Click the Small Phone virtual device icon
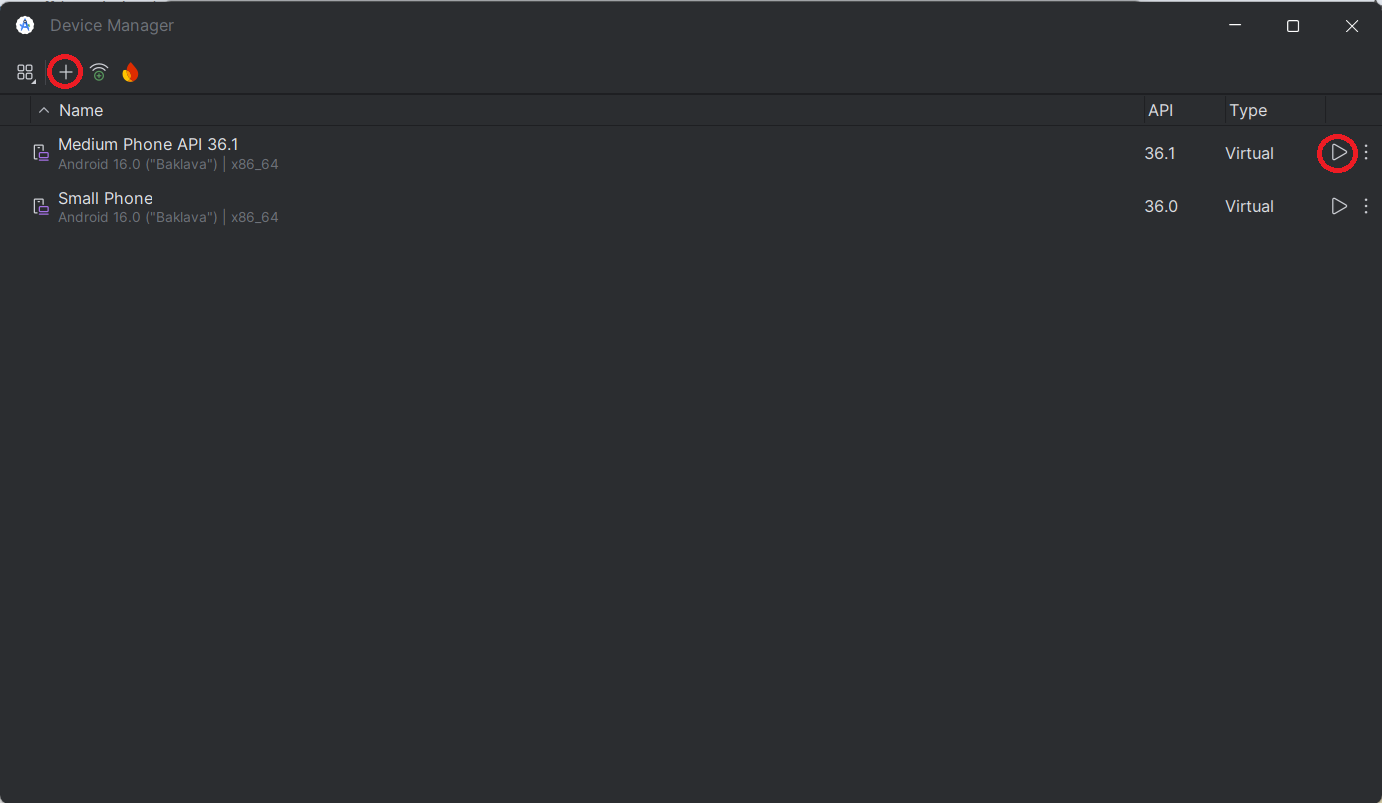 point(41,206)
